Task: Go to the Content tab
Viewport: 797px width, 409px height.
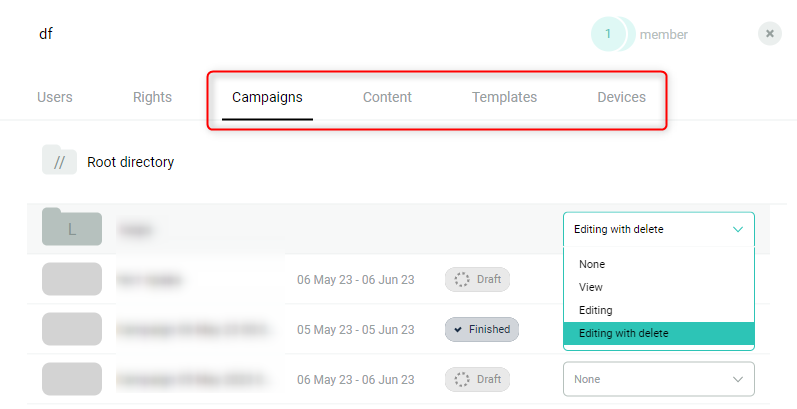Action: click(387, 97)
